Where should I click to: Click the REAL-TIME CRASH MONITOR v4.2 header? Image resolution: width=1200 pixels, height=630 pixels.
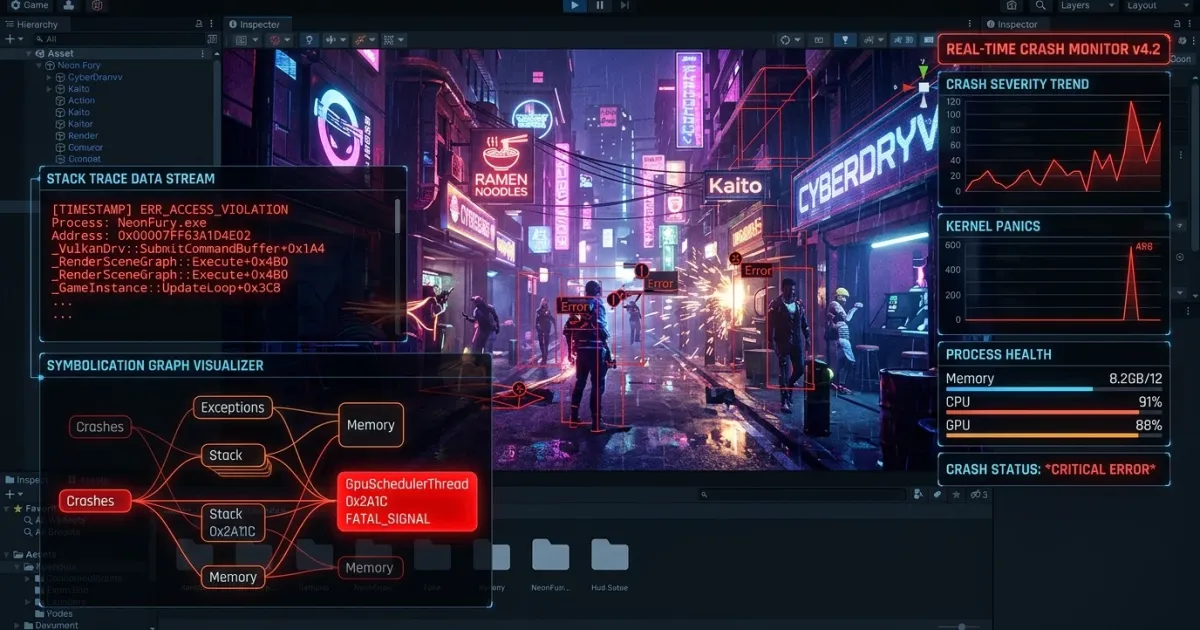[1053, 49]
